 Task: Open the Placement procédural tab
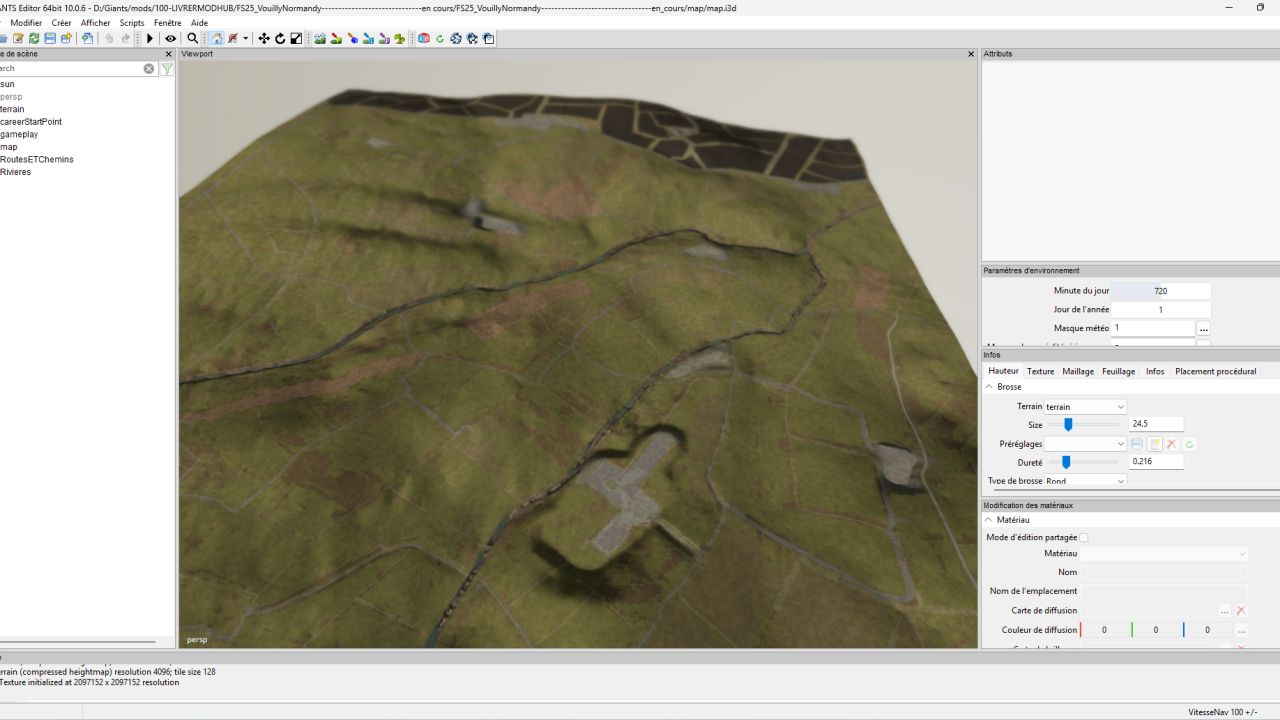(x=1216, y=371)
